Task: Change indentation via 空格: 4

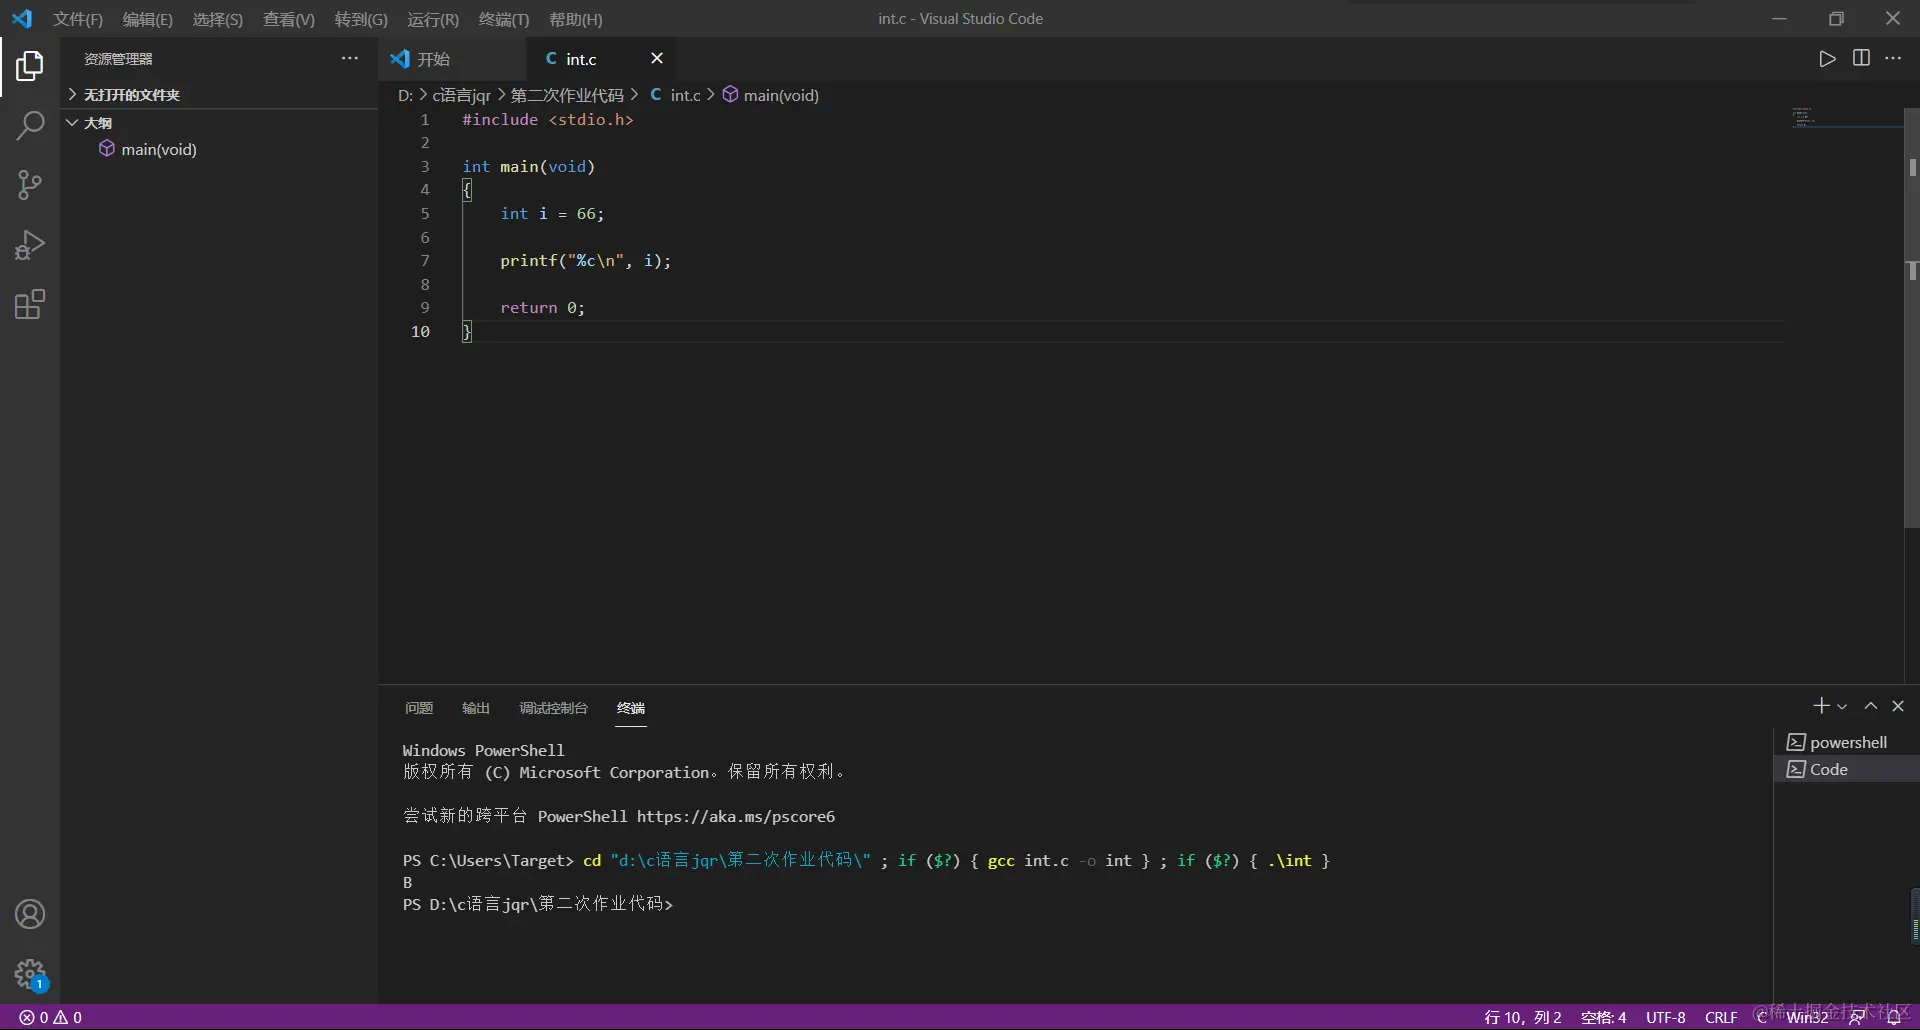Action: pos(1603,1017)
